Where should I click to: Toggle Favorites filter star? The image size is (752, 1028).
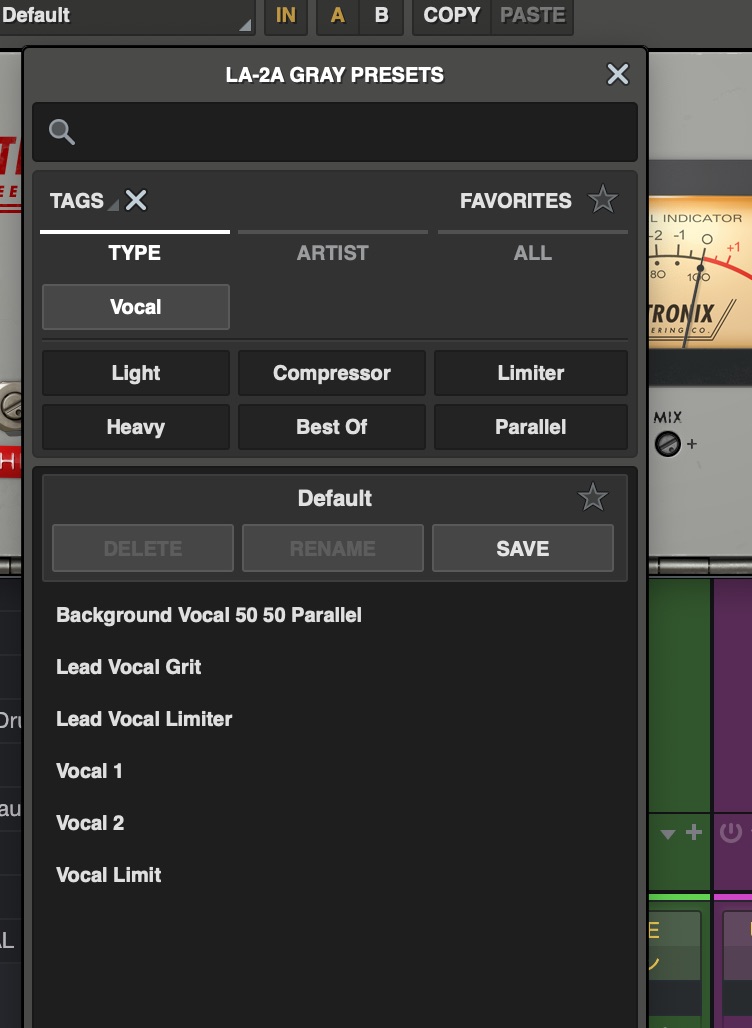coord(602,201)
